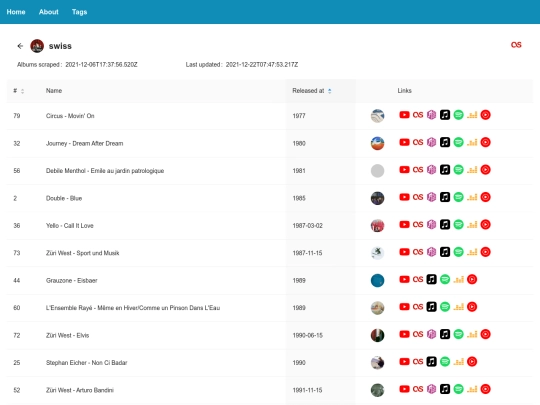Open Deezer for Züri West - Sport und Musik
This screenshot has height=405, width=540.
click(472, 252)
